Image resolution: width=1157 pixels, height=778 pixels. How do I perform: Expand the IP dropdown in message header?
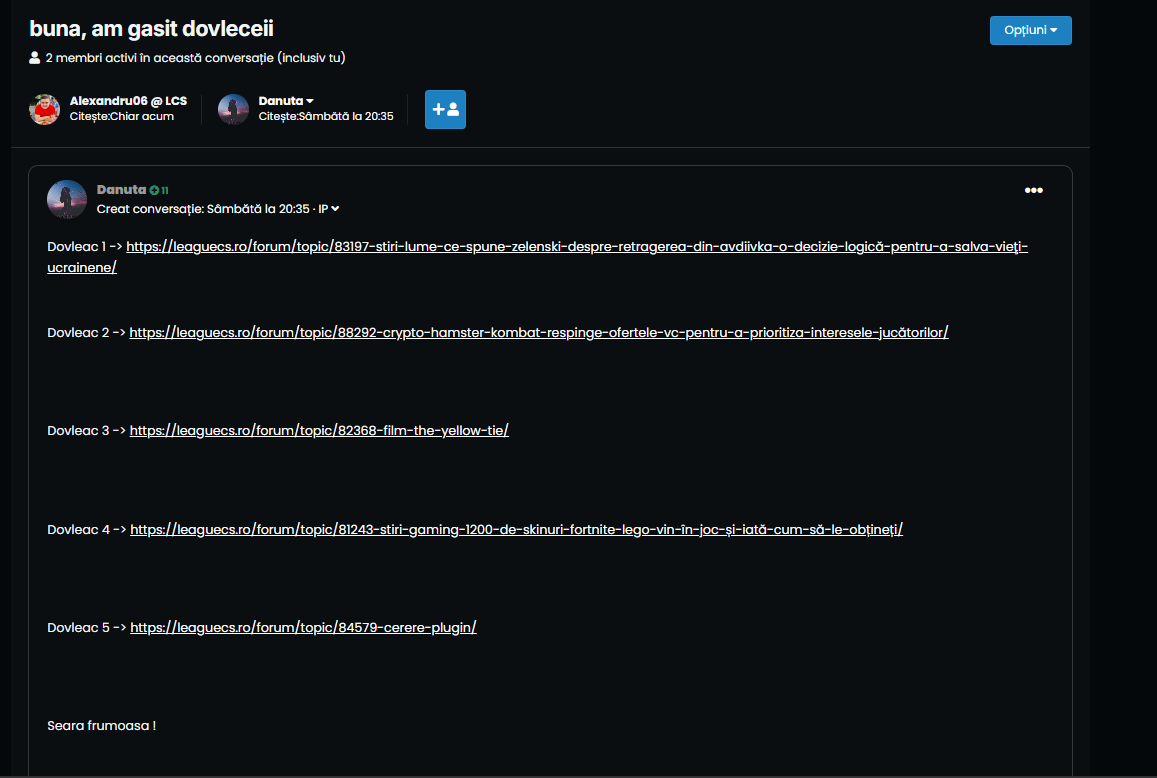[x=328, y=209]
